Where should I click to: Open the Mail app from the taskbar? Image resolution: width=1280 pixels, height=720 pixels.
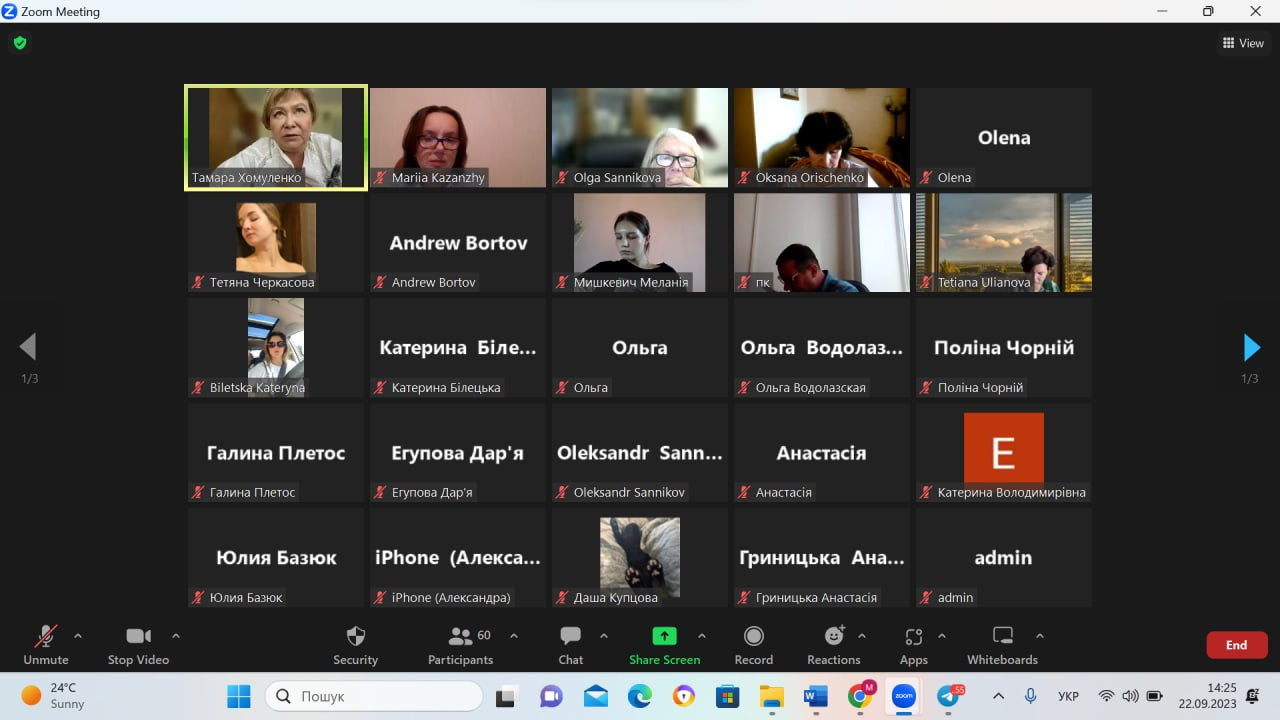(x=596, y=696)
